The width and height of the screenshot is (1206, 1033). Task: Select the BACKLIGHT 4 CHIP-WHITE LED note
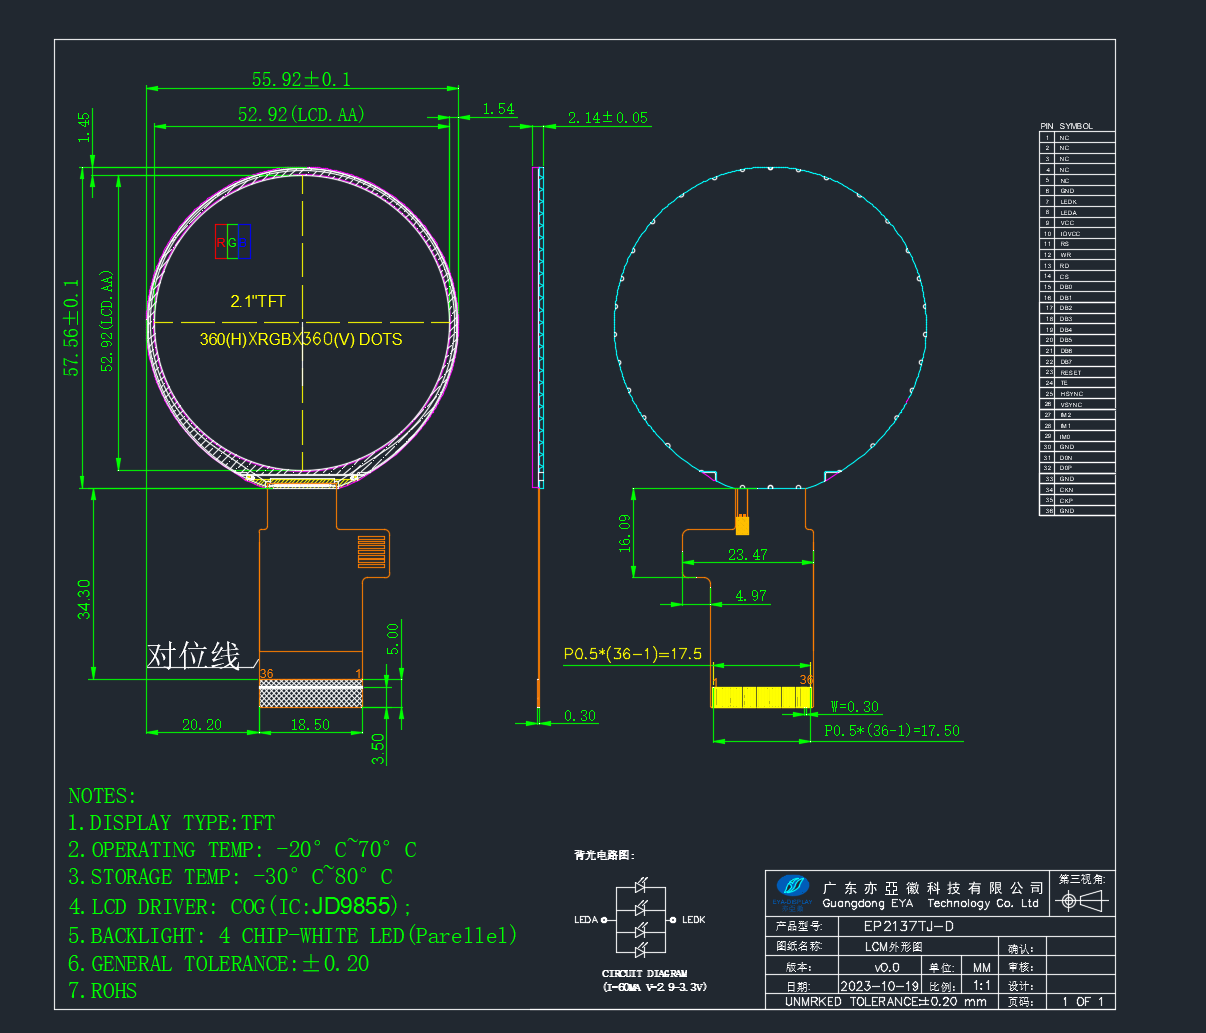click(x=293, y=936)
